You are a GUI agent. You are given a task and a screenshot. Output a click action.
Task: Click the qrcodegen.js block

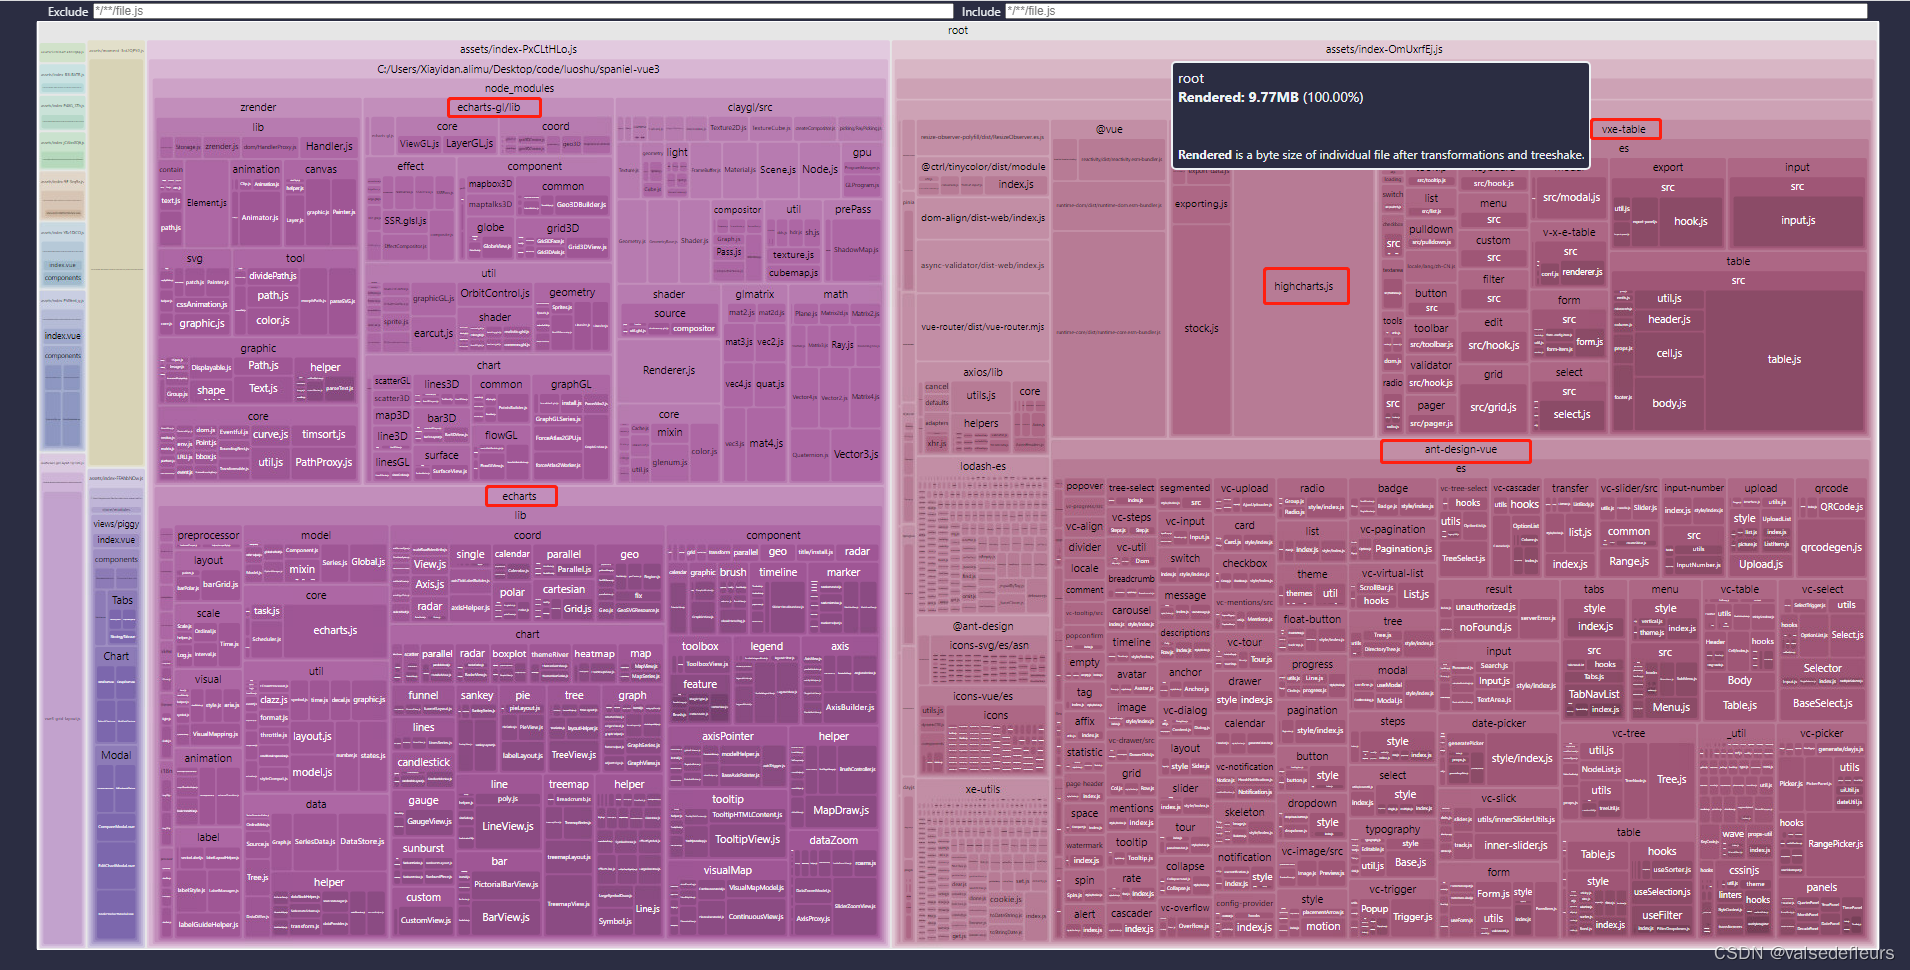click(x=1831, y=547)
